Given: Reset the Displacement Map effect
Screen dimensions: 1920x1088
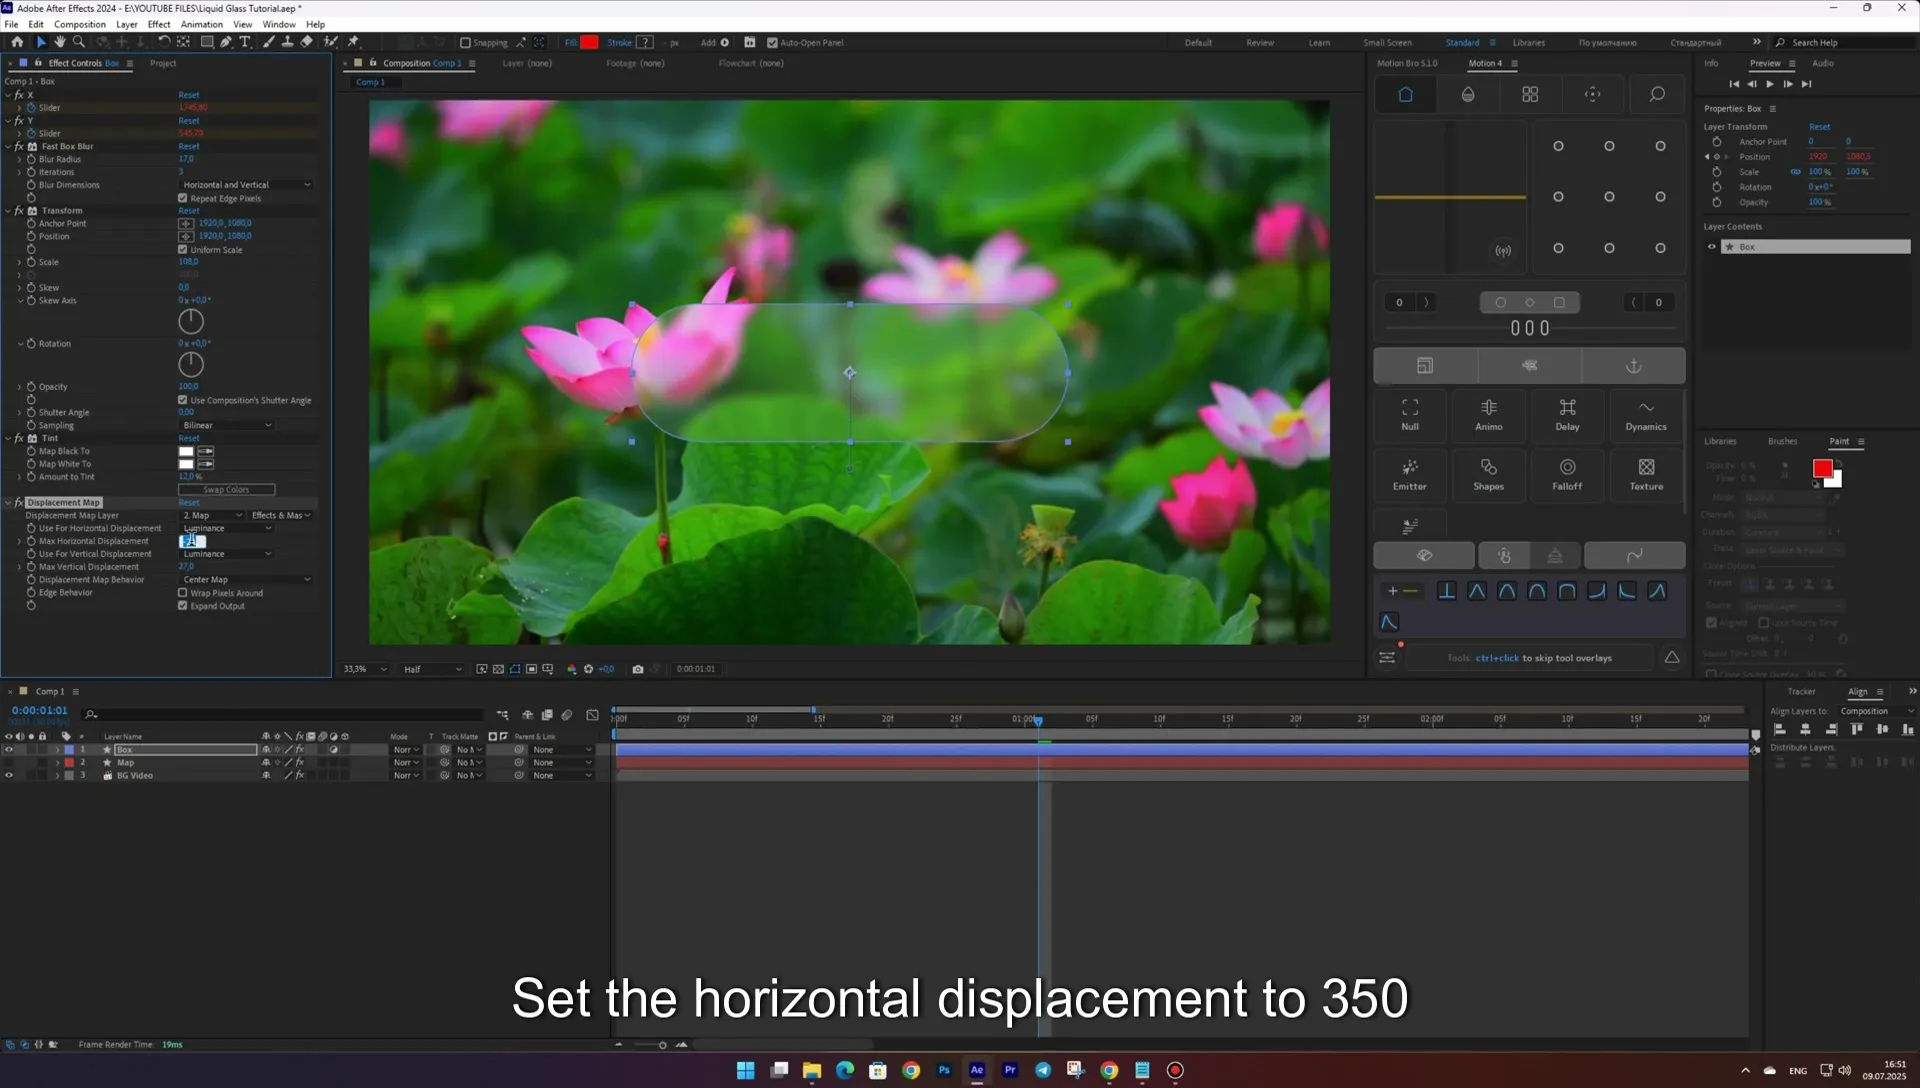Looking at the screenshot, I should click(x=189, y=503).
